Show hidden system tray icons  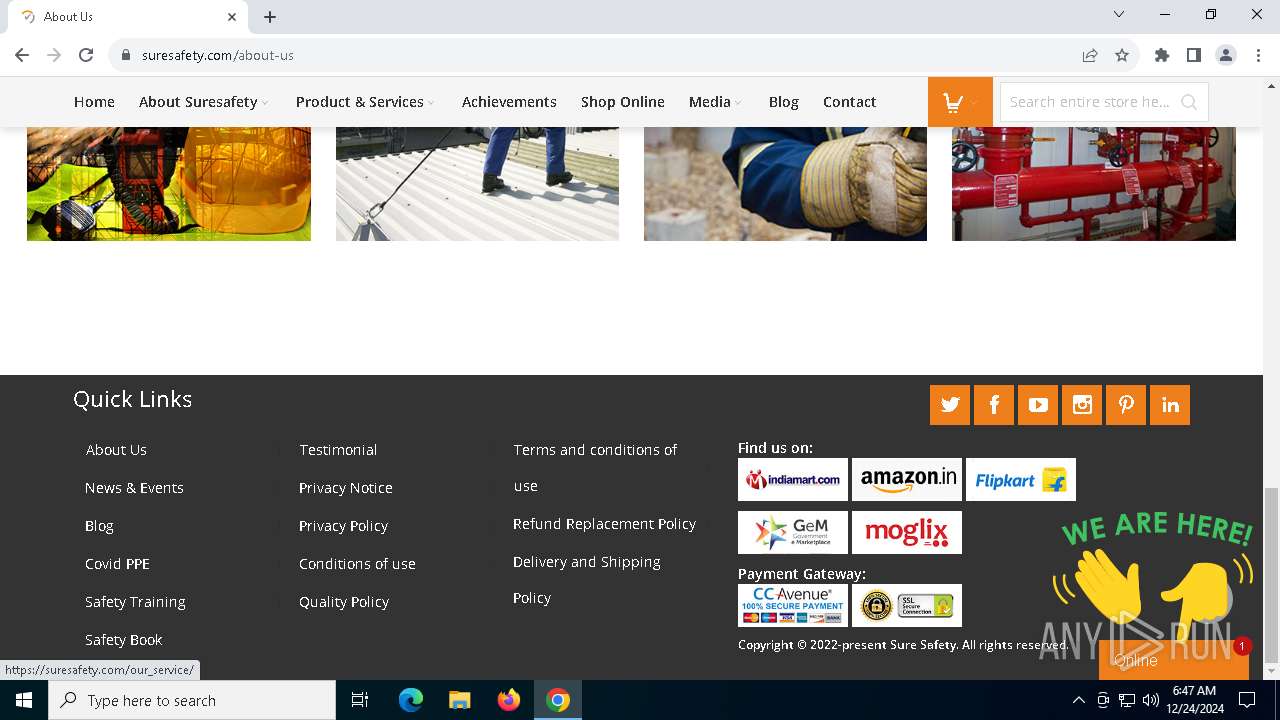click(x=1078, y=700)
